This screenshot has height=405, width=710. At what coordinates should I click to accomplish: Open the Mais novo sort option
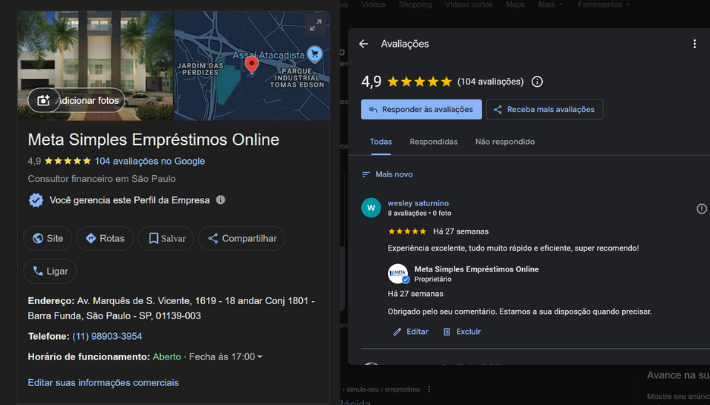[388, 174]
